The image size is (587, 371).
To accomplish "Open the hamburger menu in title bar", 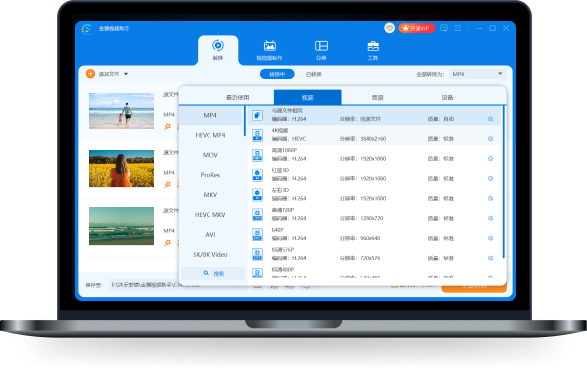I will [x=457, y=28].
